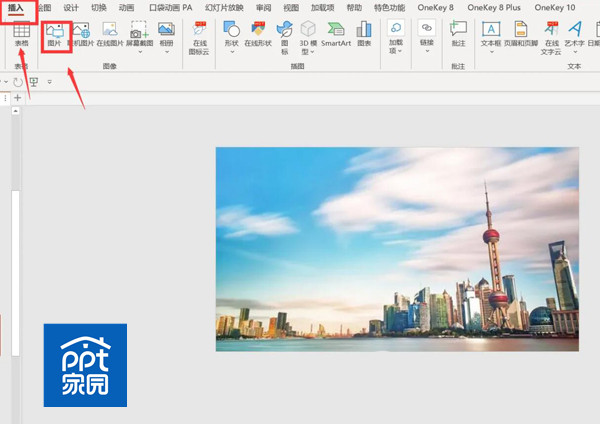Click the slide panel scroll up arrow
This screenshot has height=424, width=600.
(x=15, y=111)
